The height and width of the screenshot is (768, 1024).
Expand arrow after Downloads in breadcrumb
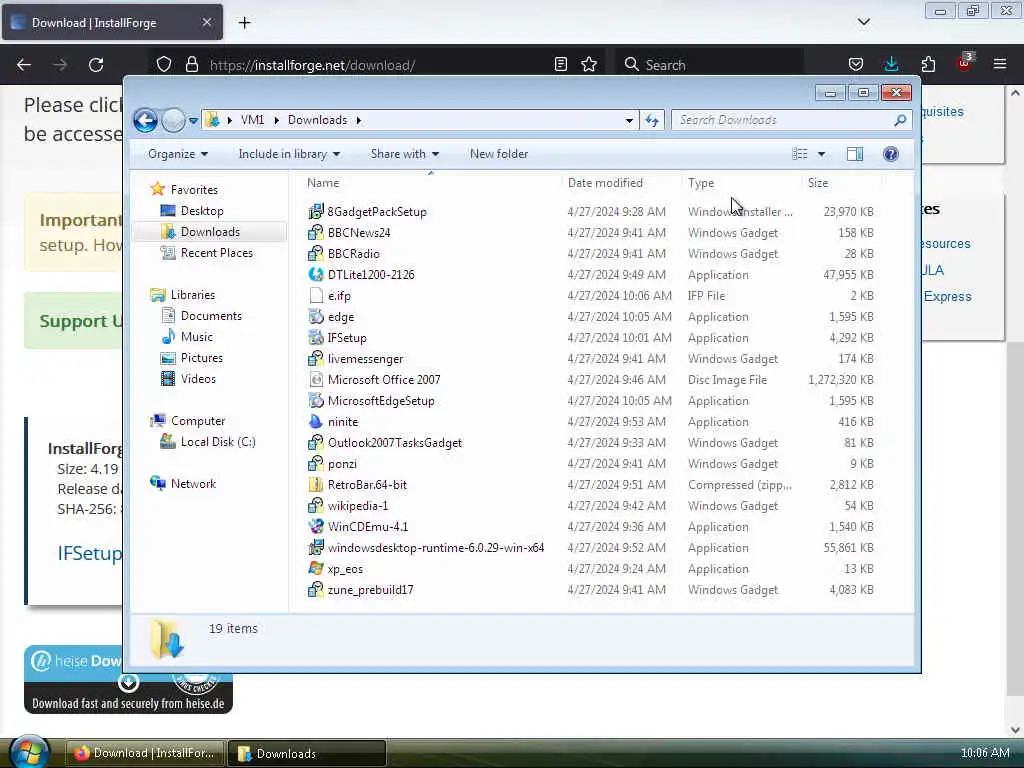click(359, 120)
